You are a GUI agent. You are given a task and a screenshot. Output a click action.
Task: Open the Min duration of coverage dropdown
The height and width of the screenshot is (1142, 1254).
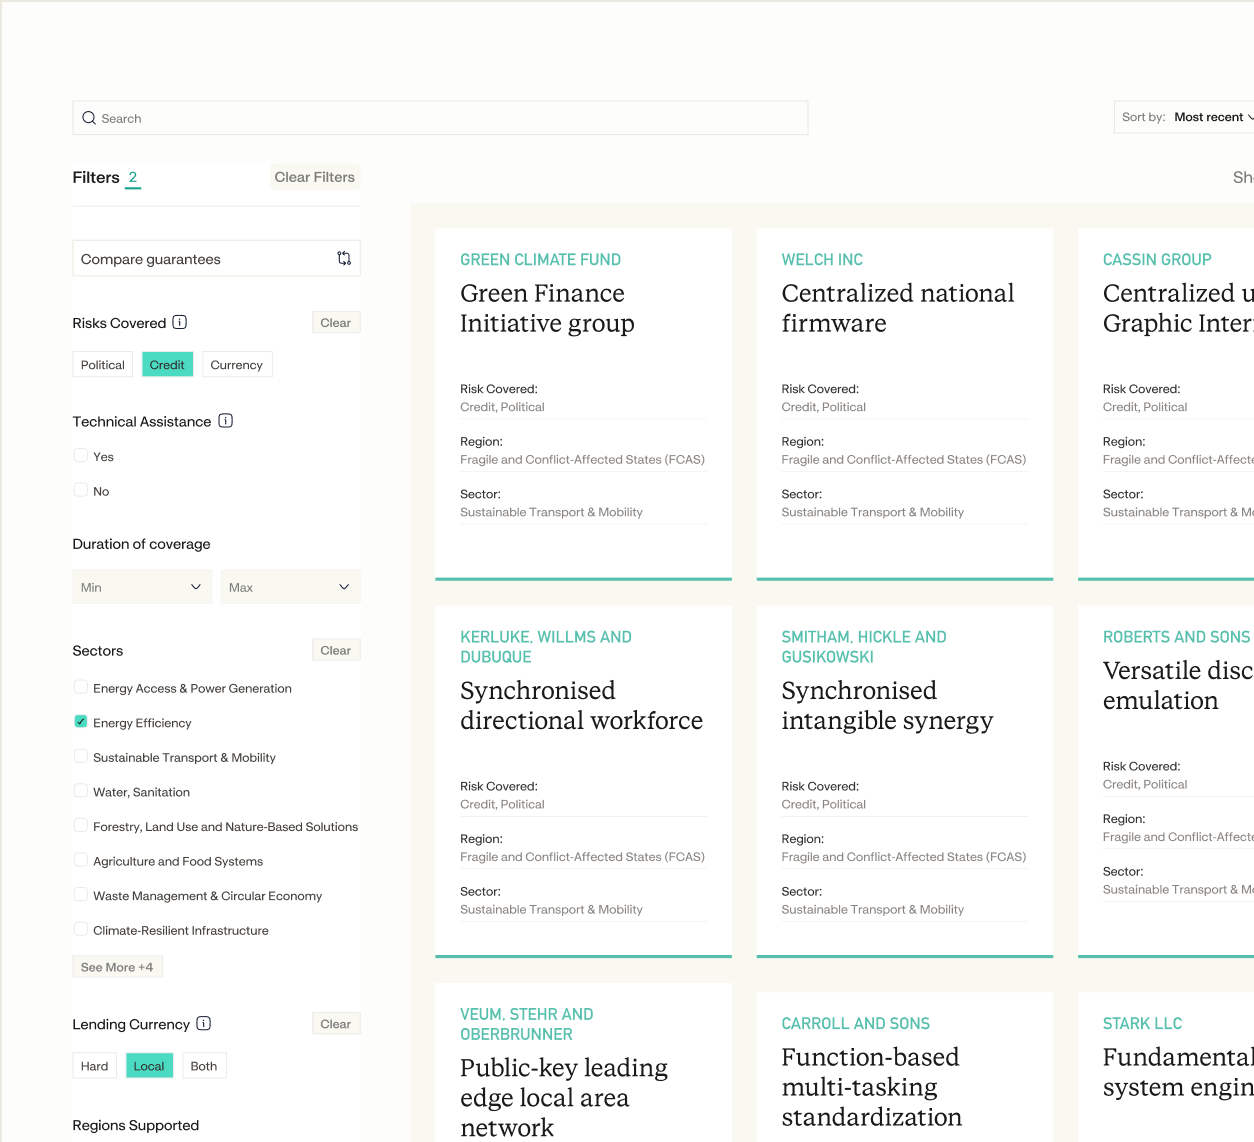[x=141, y=587]
